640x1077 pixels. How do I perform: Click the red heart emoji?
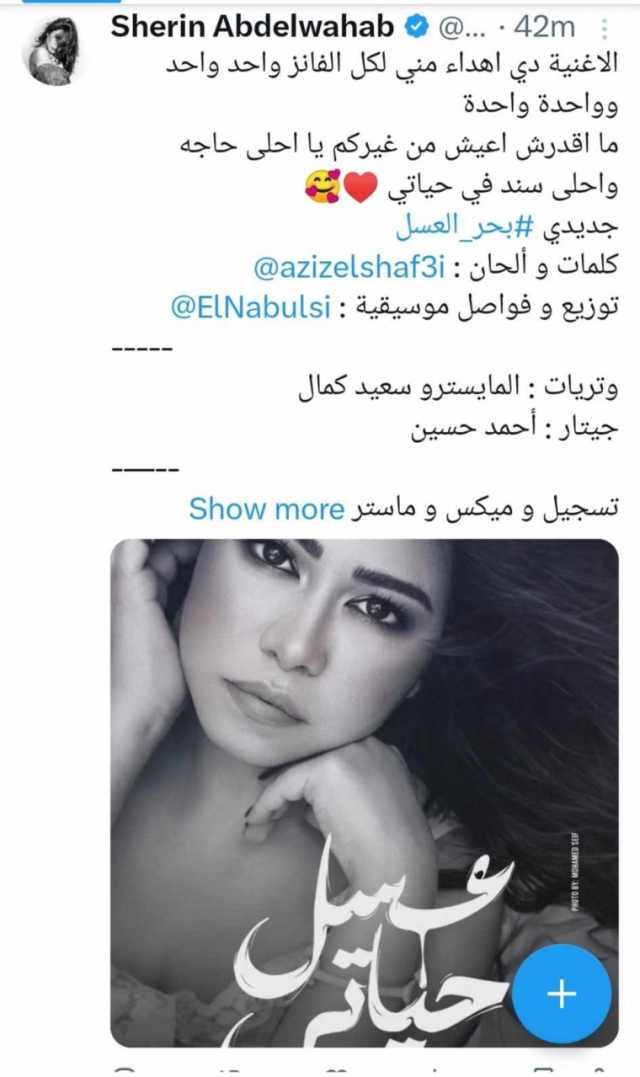361,188
